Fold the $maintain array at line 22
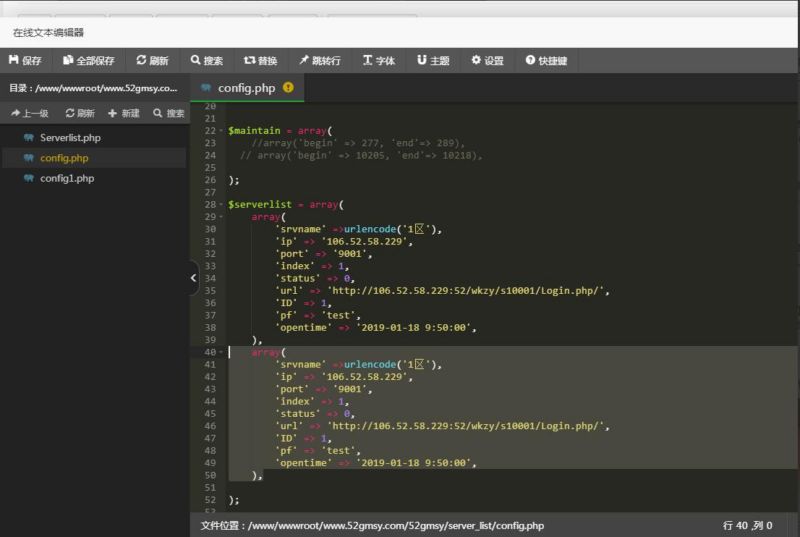The height and width of the screenshot is (537, 800). 221,131
